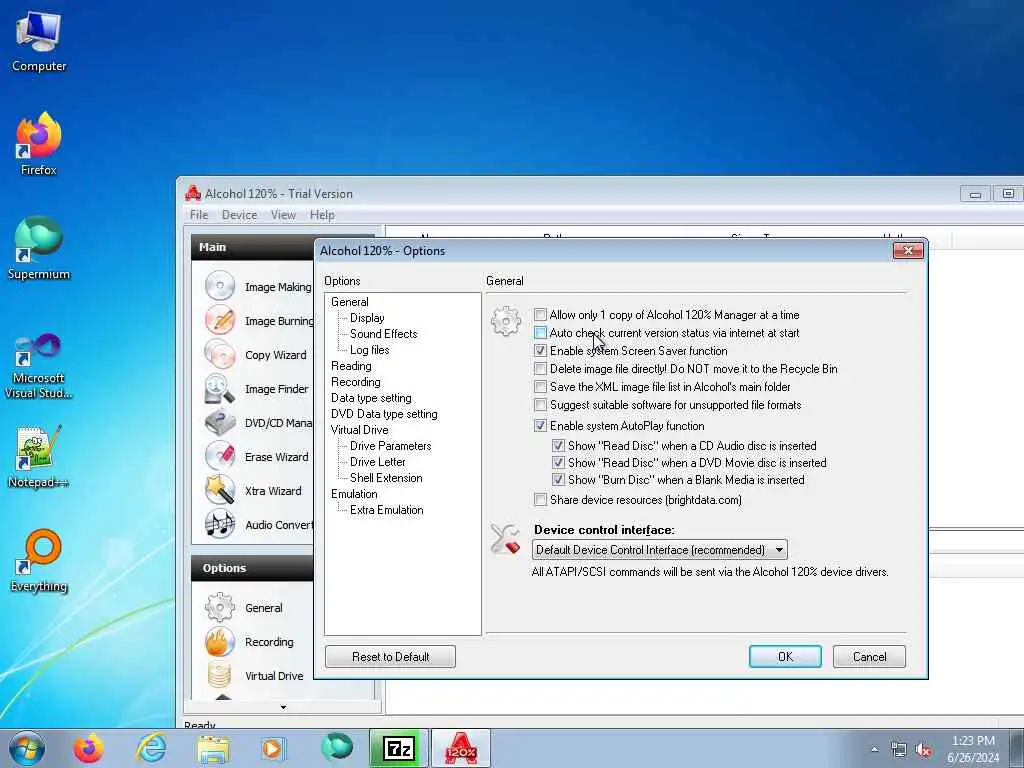Select Emulation in Options tree
Screen dimensions: 1024x768
click(354, 494)
